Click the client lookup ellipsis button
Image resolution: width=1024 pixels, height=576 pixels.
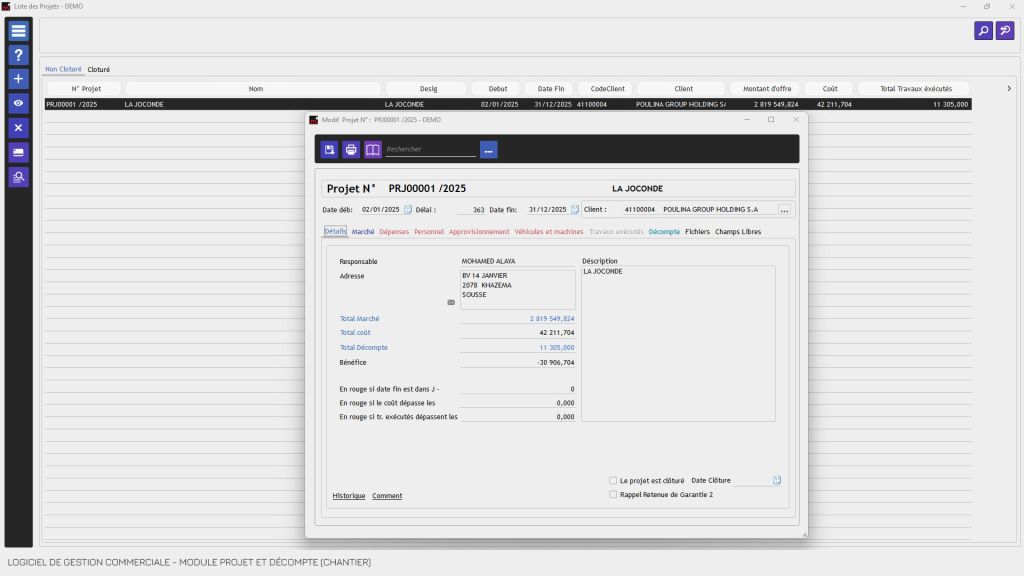[x=785, y=210]
